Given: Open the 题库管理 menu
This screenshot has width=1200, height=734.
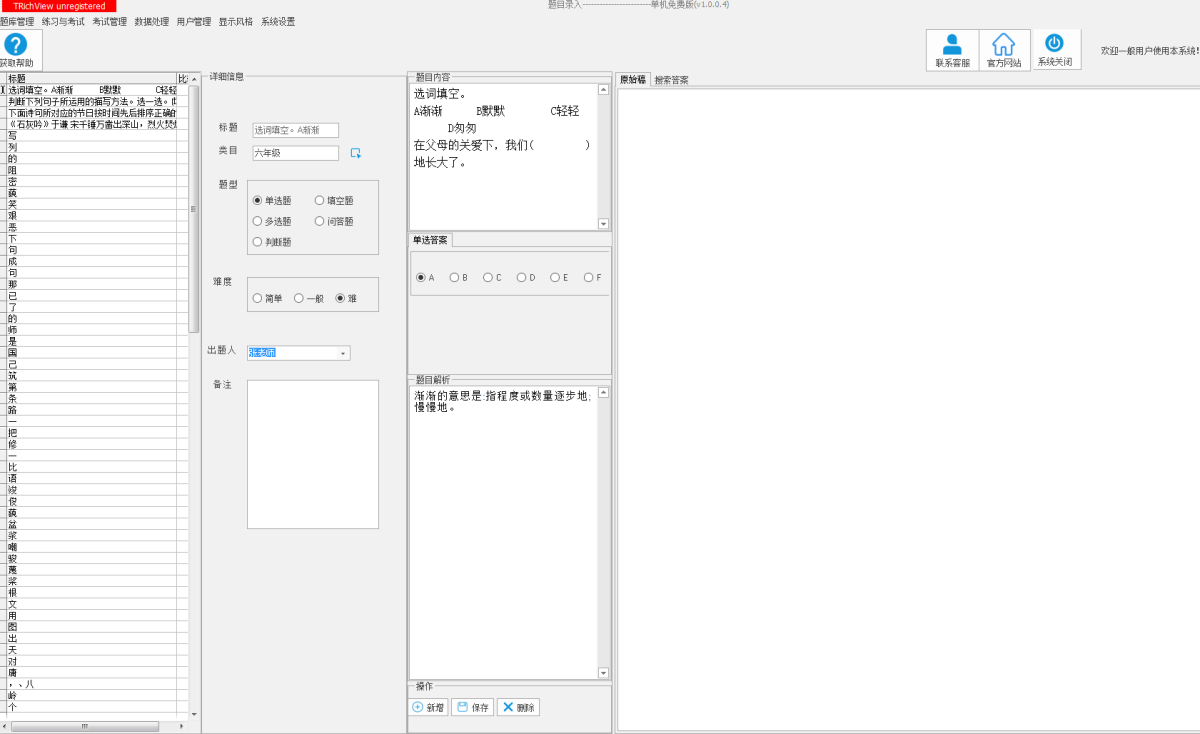Looking at the screenshot, I should point(17,22).
